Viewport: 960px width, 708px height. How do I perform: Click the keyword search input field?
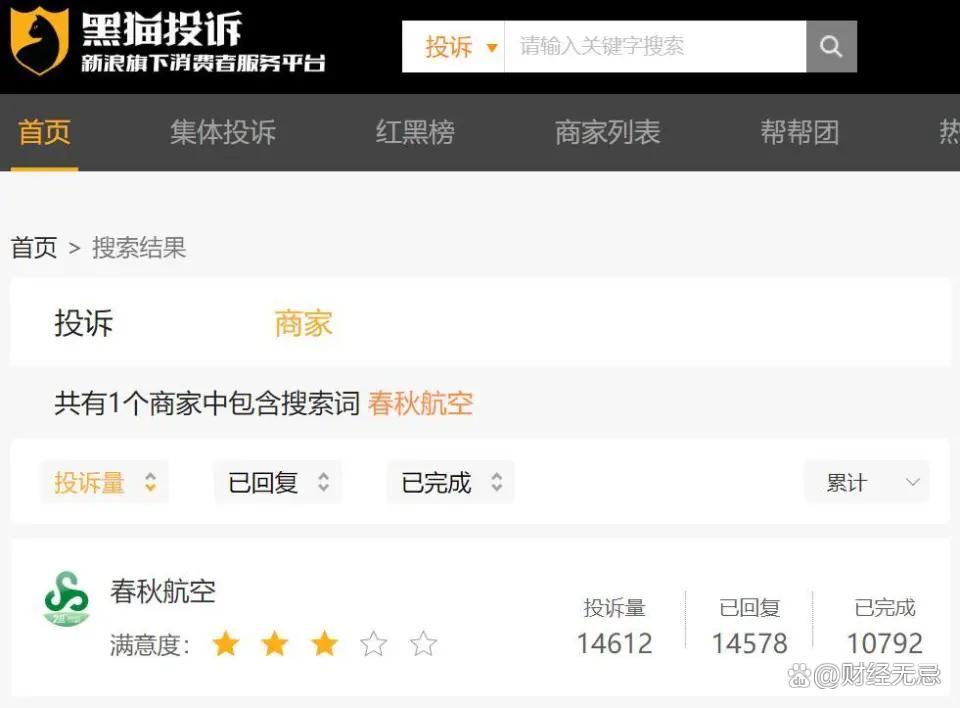tap(655, 47)
